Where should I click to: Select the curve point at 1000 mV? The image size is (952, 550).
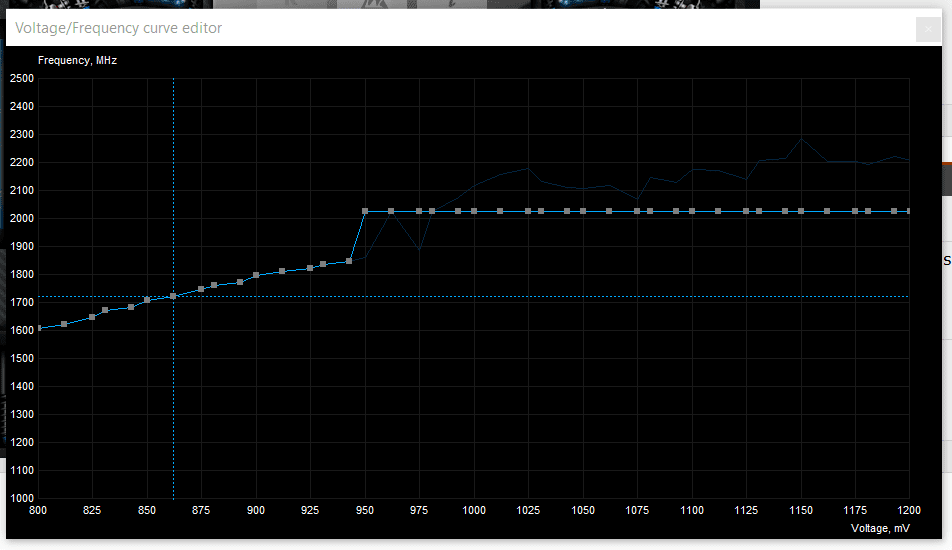click(x=474, y=211)
